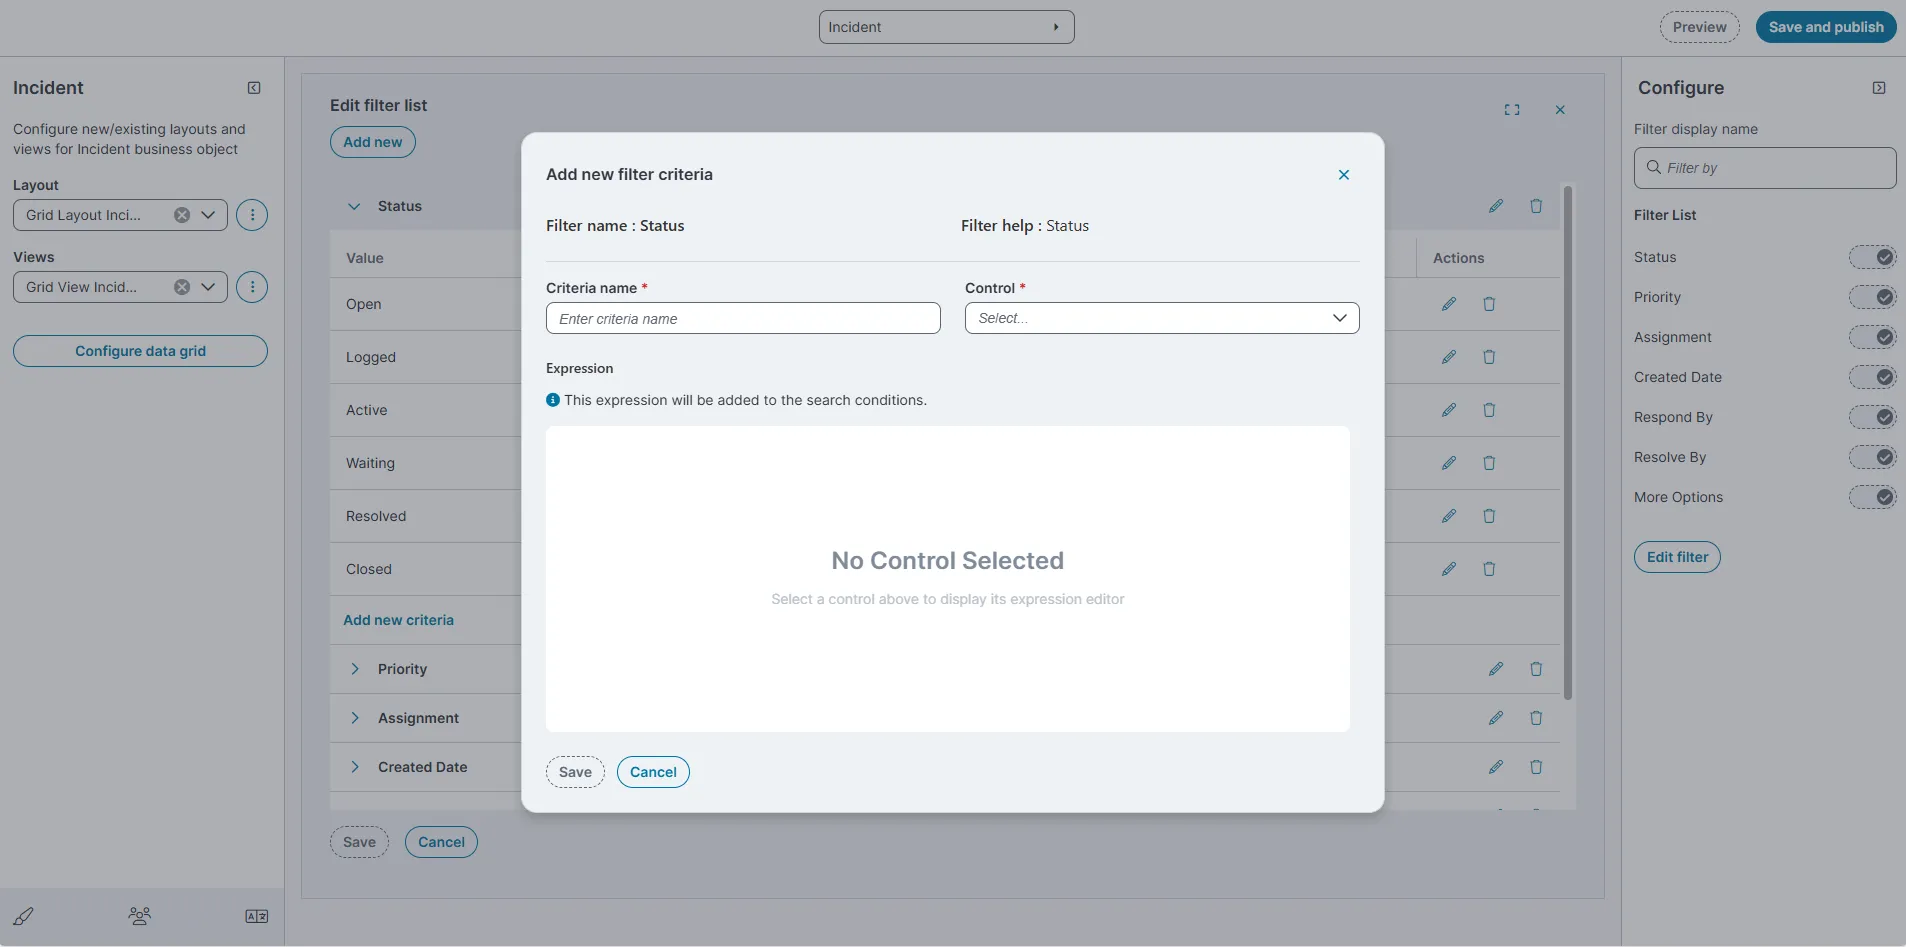Expand Edit filter list to fullscreen

(x=1512, y=110)
